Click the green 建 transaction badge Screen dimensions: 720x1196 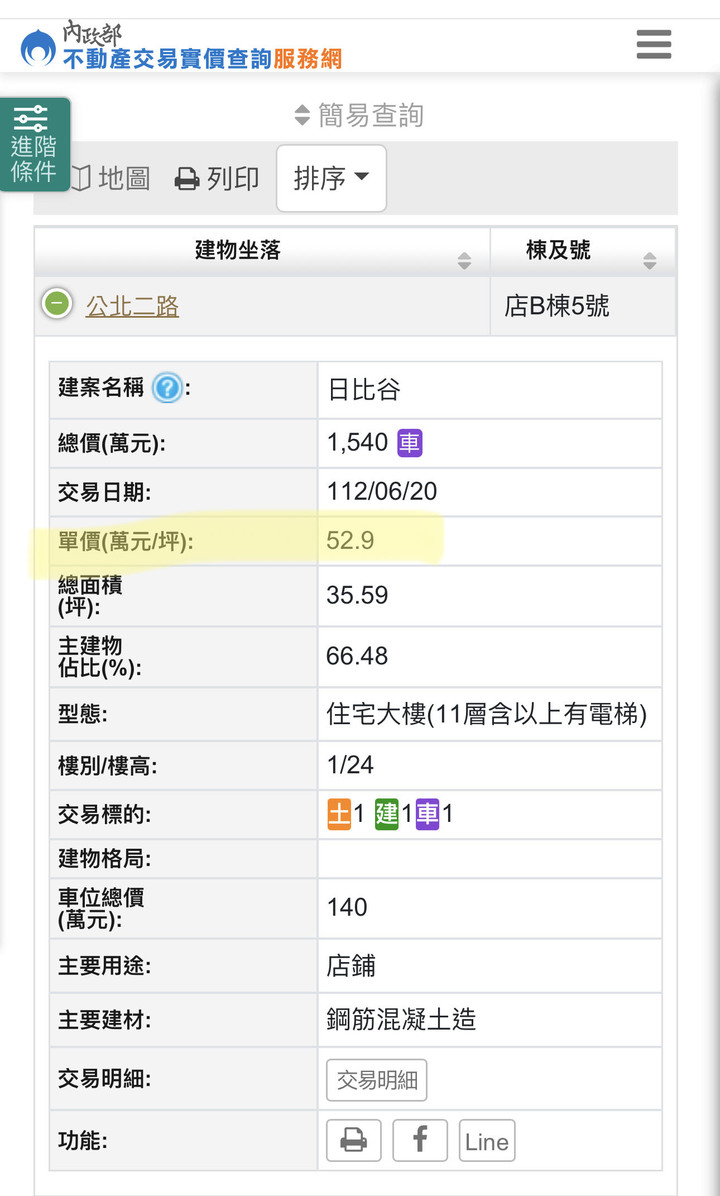[x=387, y=814]
